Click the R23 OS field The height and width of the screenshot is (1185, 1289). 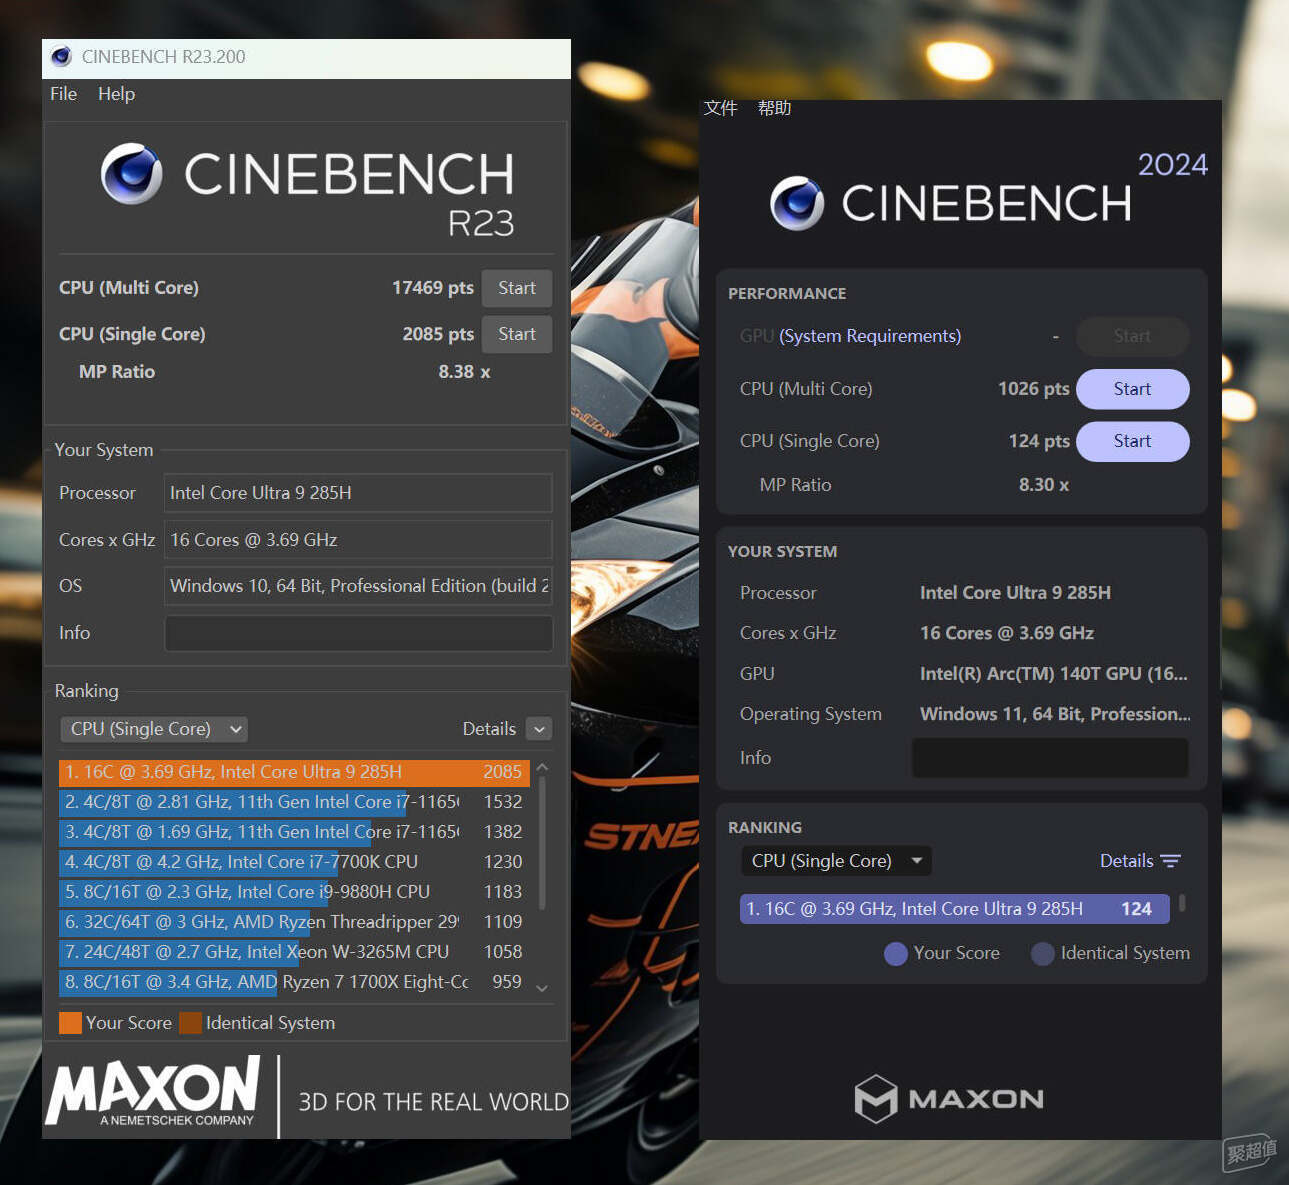coord(358,586)
